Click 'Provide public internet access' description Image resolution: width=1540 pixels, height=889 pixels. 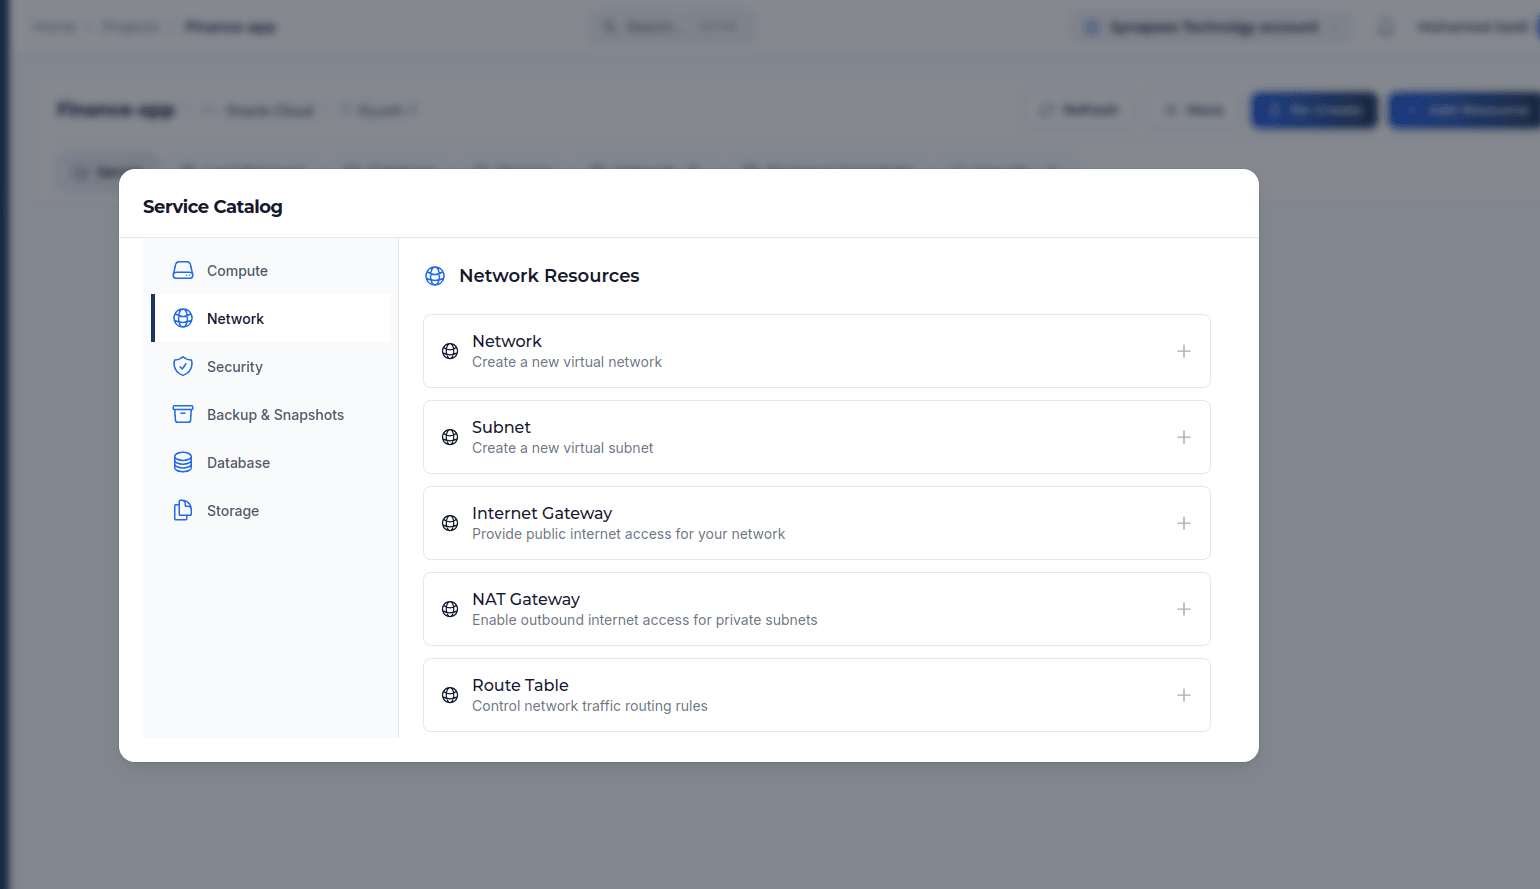[629, 534]
